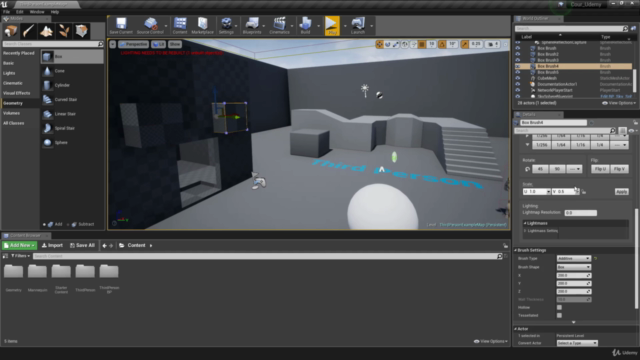
Task: Select the rotate gizmo viewport icon
Action: point(387,44)
